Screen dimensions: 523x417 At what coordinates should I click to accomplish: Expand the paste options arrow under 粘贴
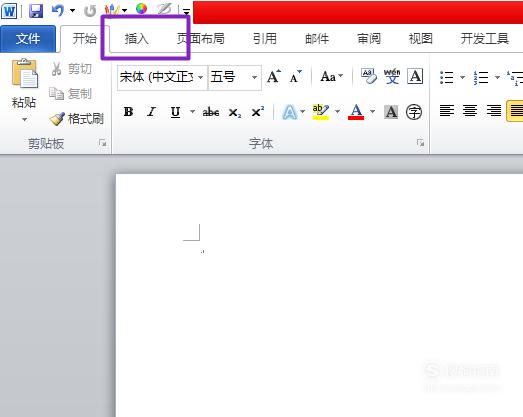[x=24, y=119]
